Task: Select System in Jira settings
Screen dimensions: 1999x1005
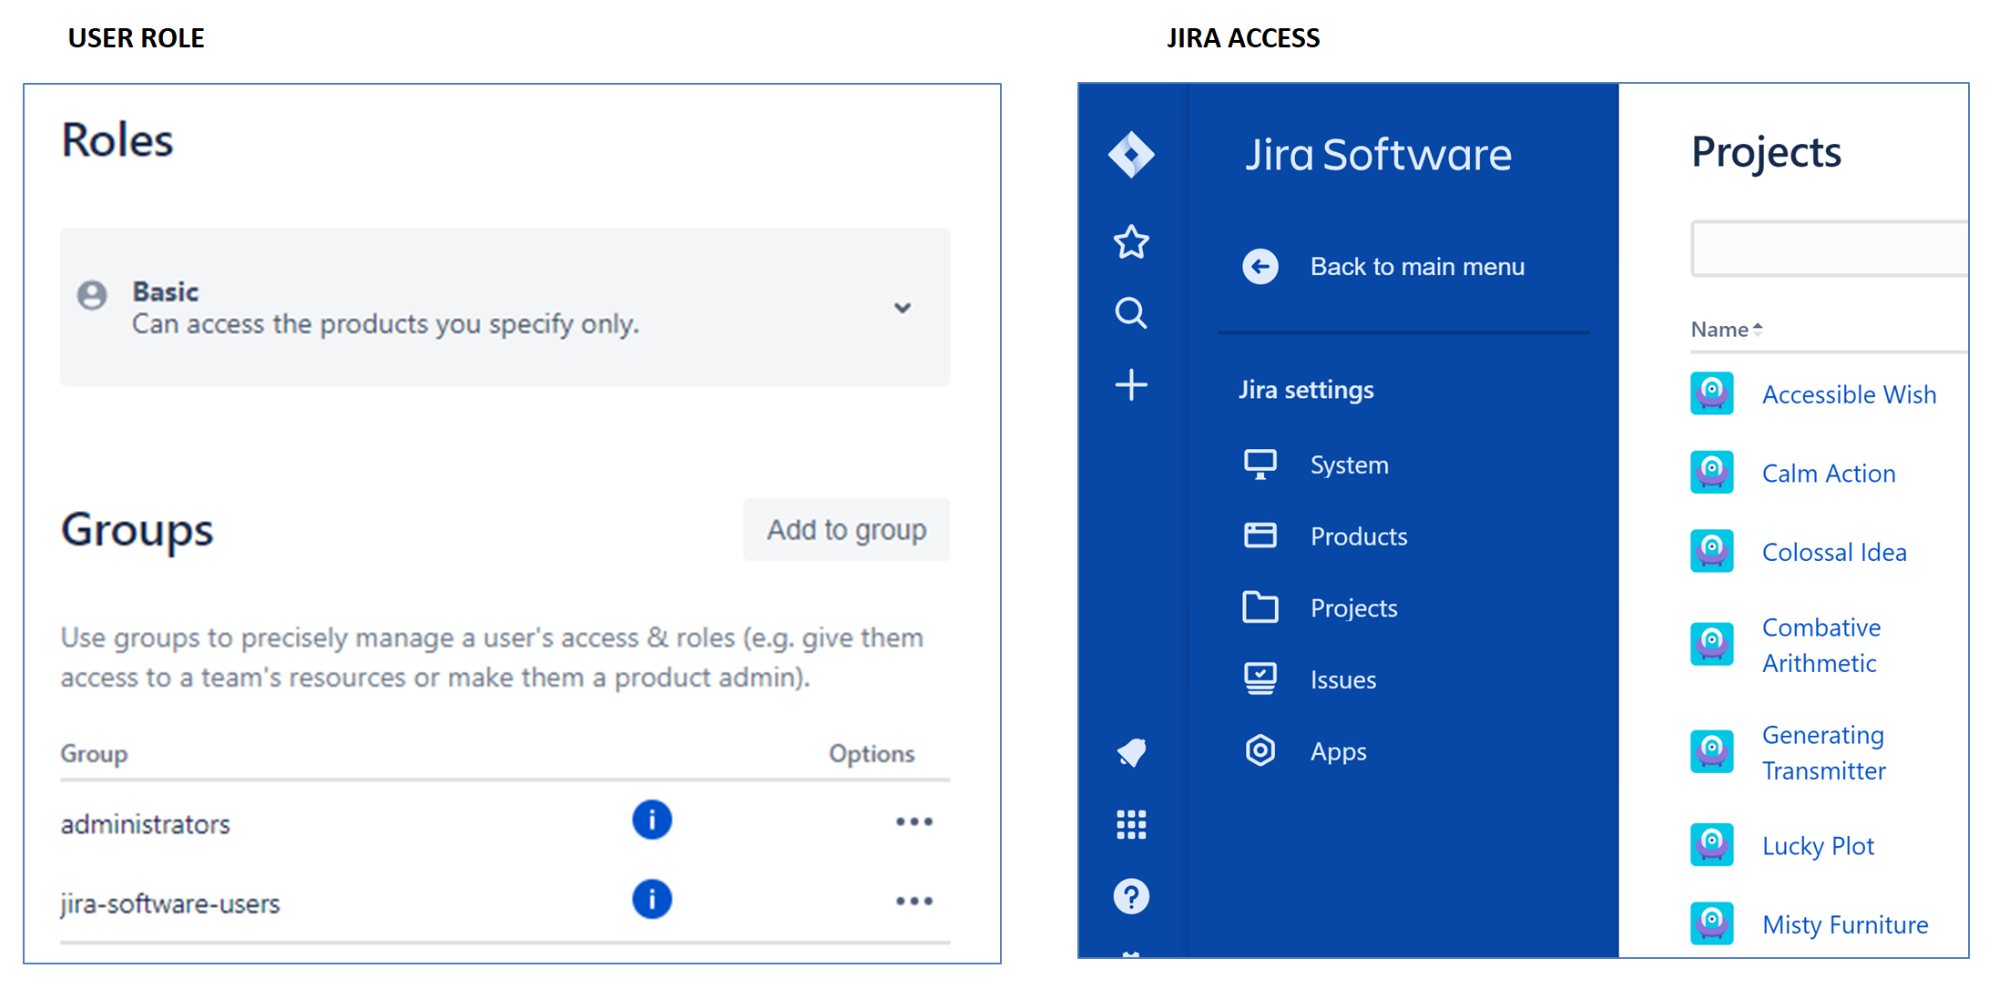Action: pos(1349,465)
